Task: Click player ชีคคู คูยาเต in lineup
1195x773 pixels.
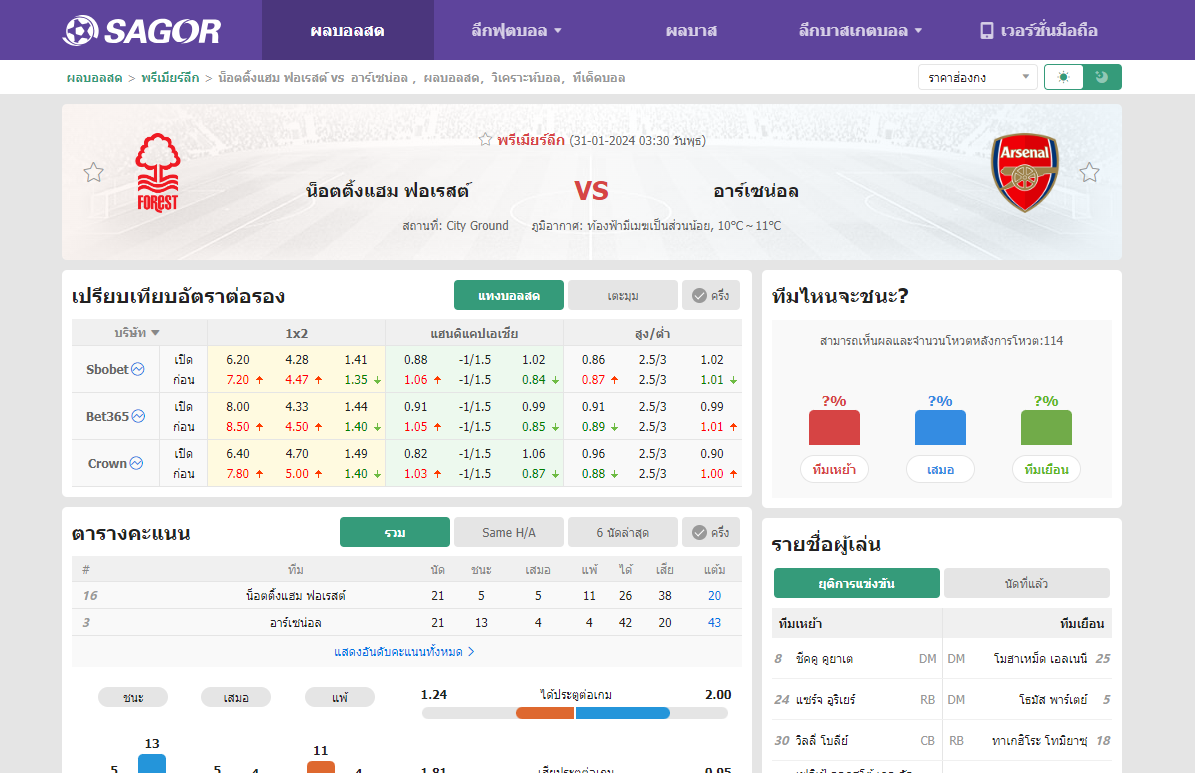Action: 824,659
